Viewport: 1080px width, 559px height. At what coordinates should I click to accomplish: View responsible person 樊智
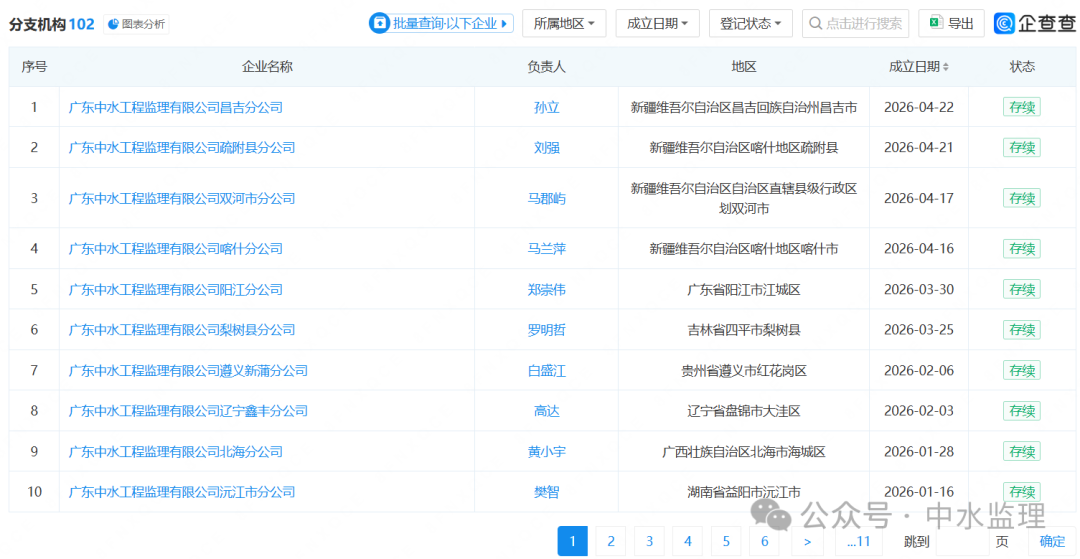(x=546, y=492)
